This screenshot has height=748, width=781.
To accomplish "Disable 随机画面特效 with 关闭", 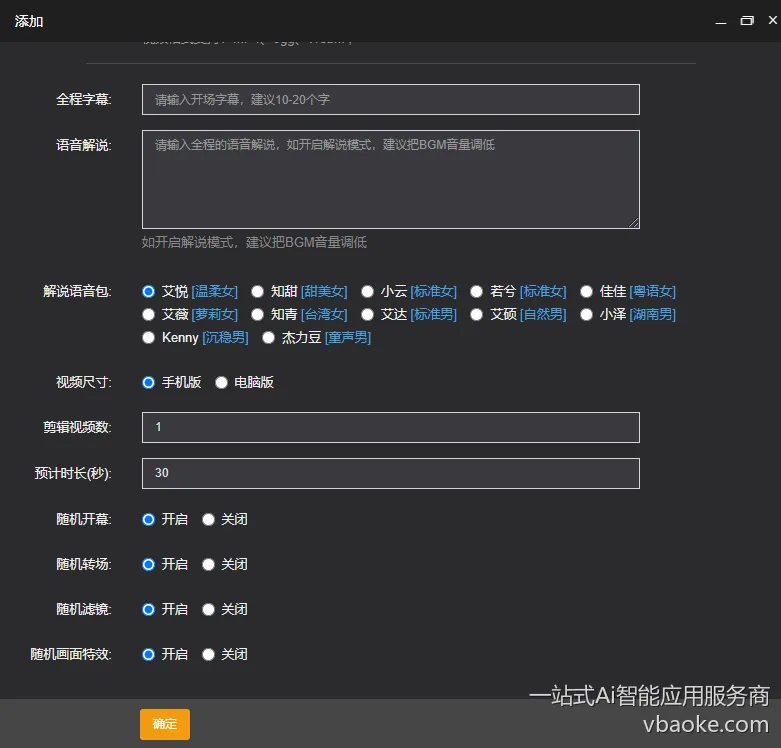I will tap(209, 654).
